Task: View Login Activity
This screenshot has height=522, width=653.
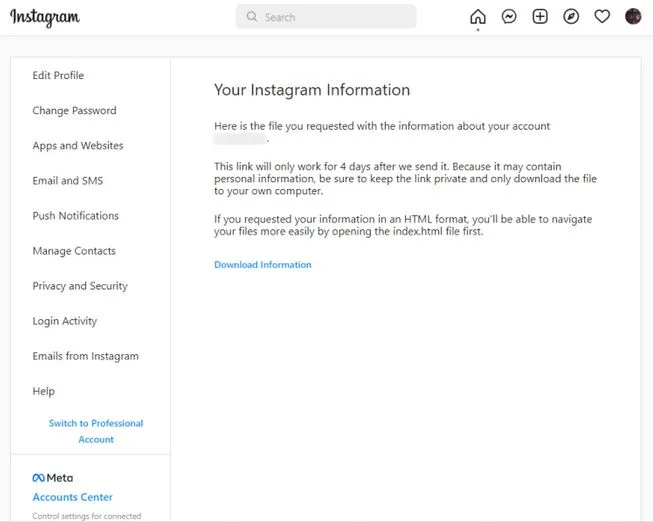Action: 65,321
